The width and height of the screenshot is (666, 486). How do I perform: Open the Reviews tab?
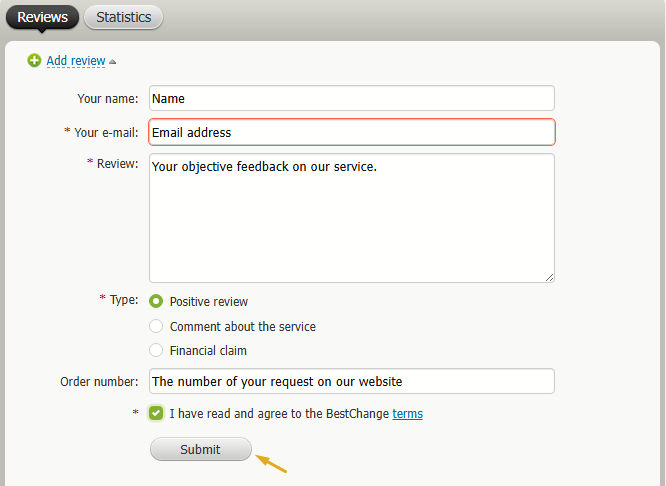pyautogui.click(x=42, y=17)
